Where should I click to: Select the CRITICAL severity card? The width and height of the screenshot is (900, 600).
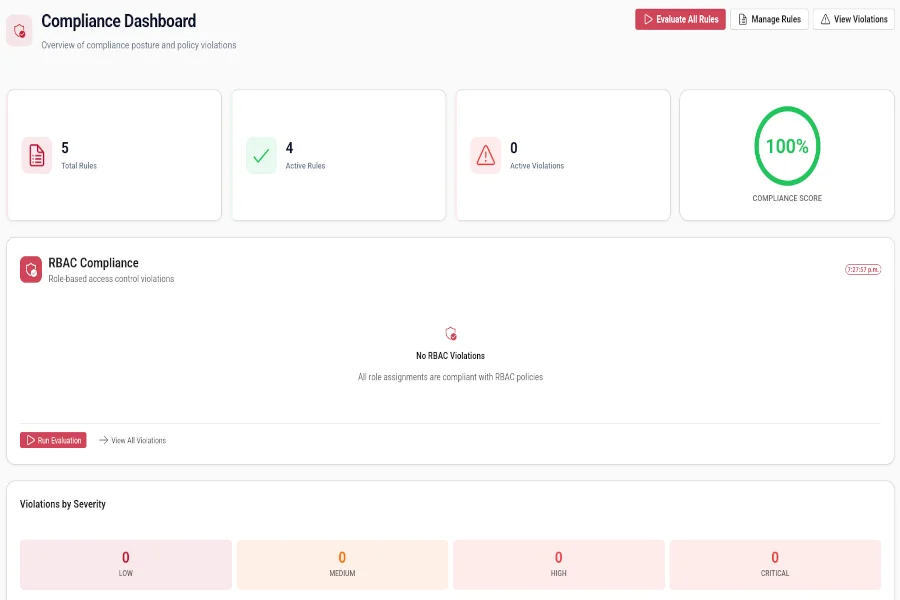[775, 564]
